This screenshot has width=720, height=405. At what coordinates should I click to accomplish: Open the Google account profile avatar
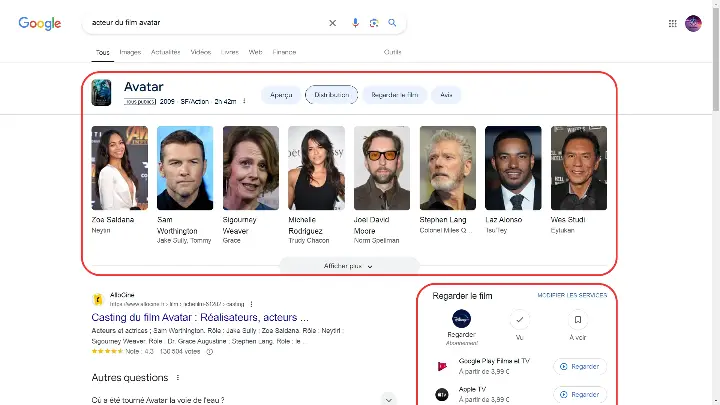(693, 23)
